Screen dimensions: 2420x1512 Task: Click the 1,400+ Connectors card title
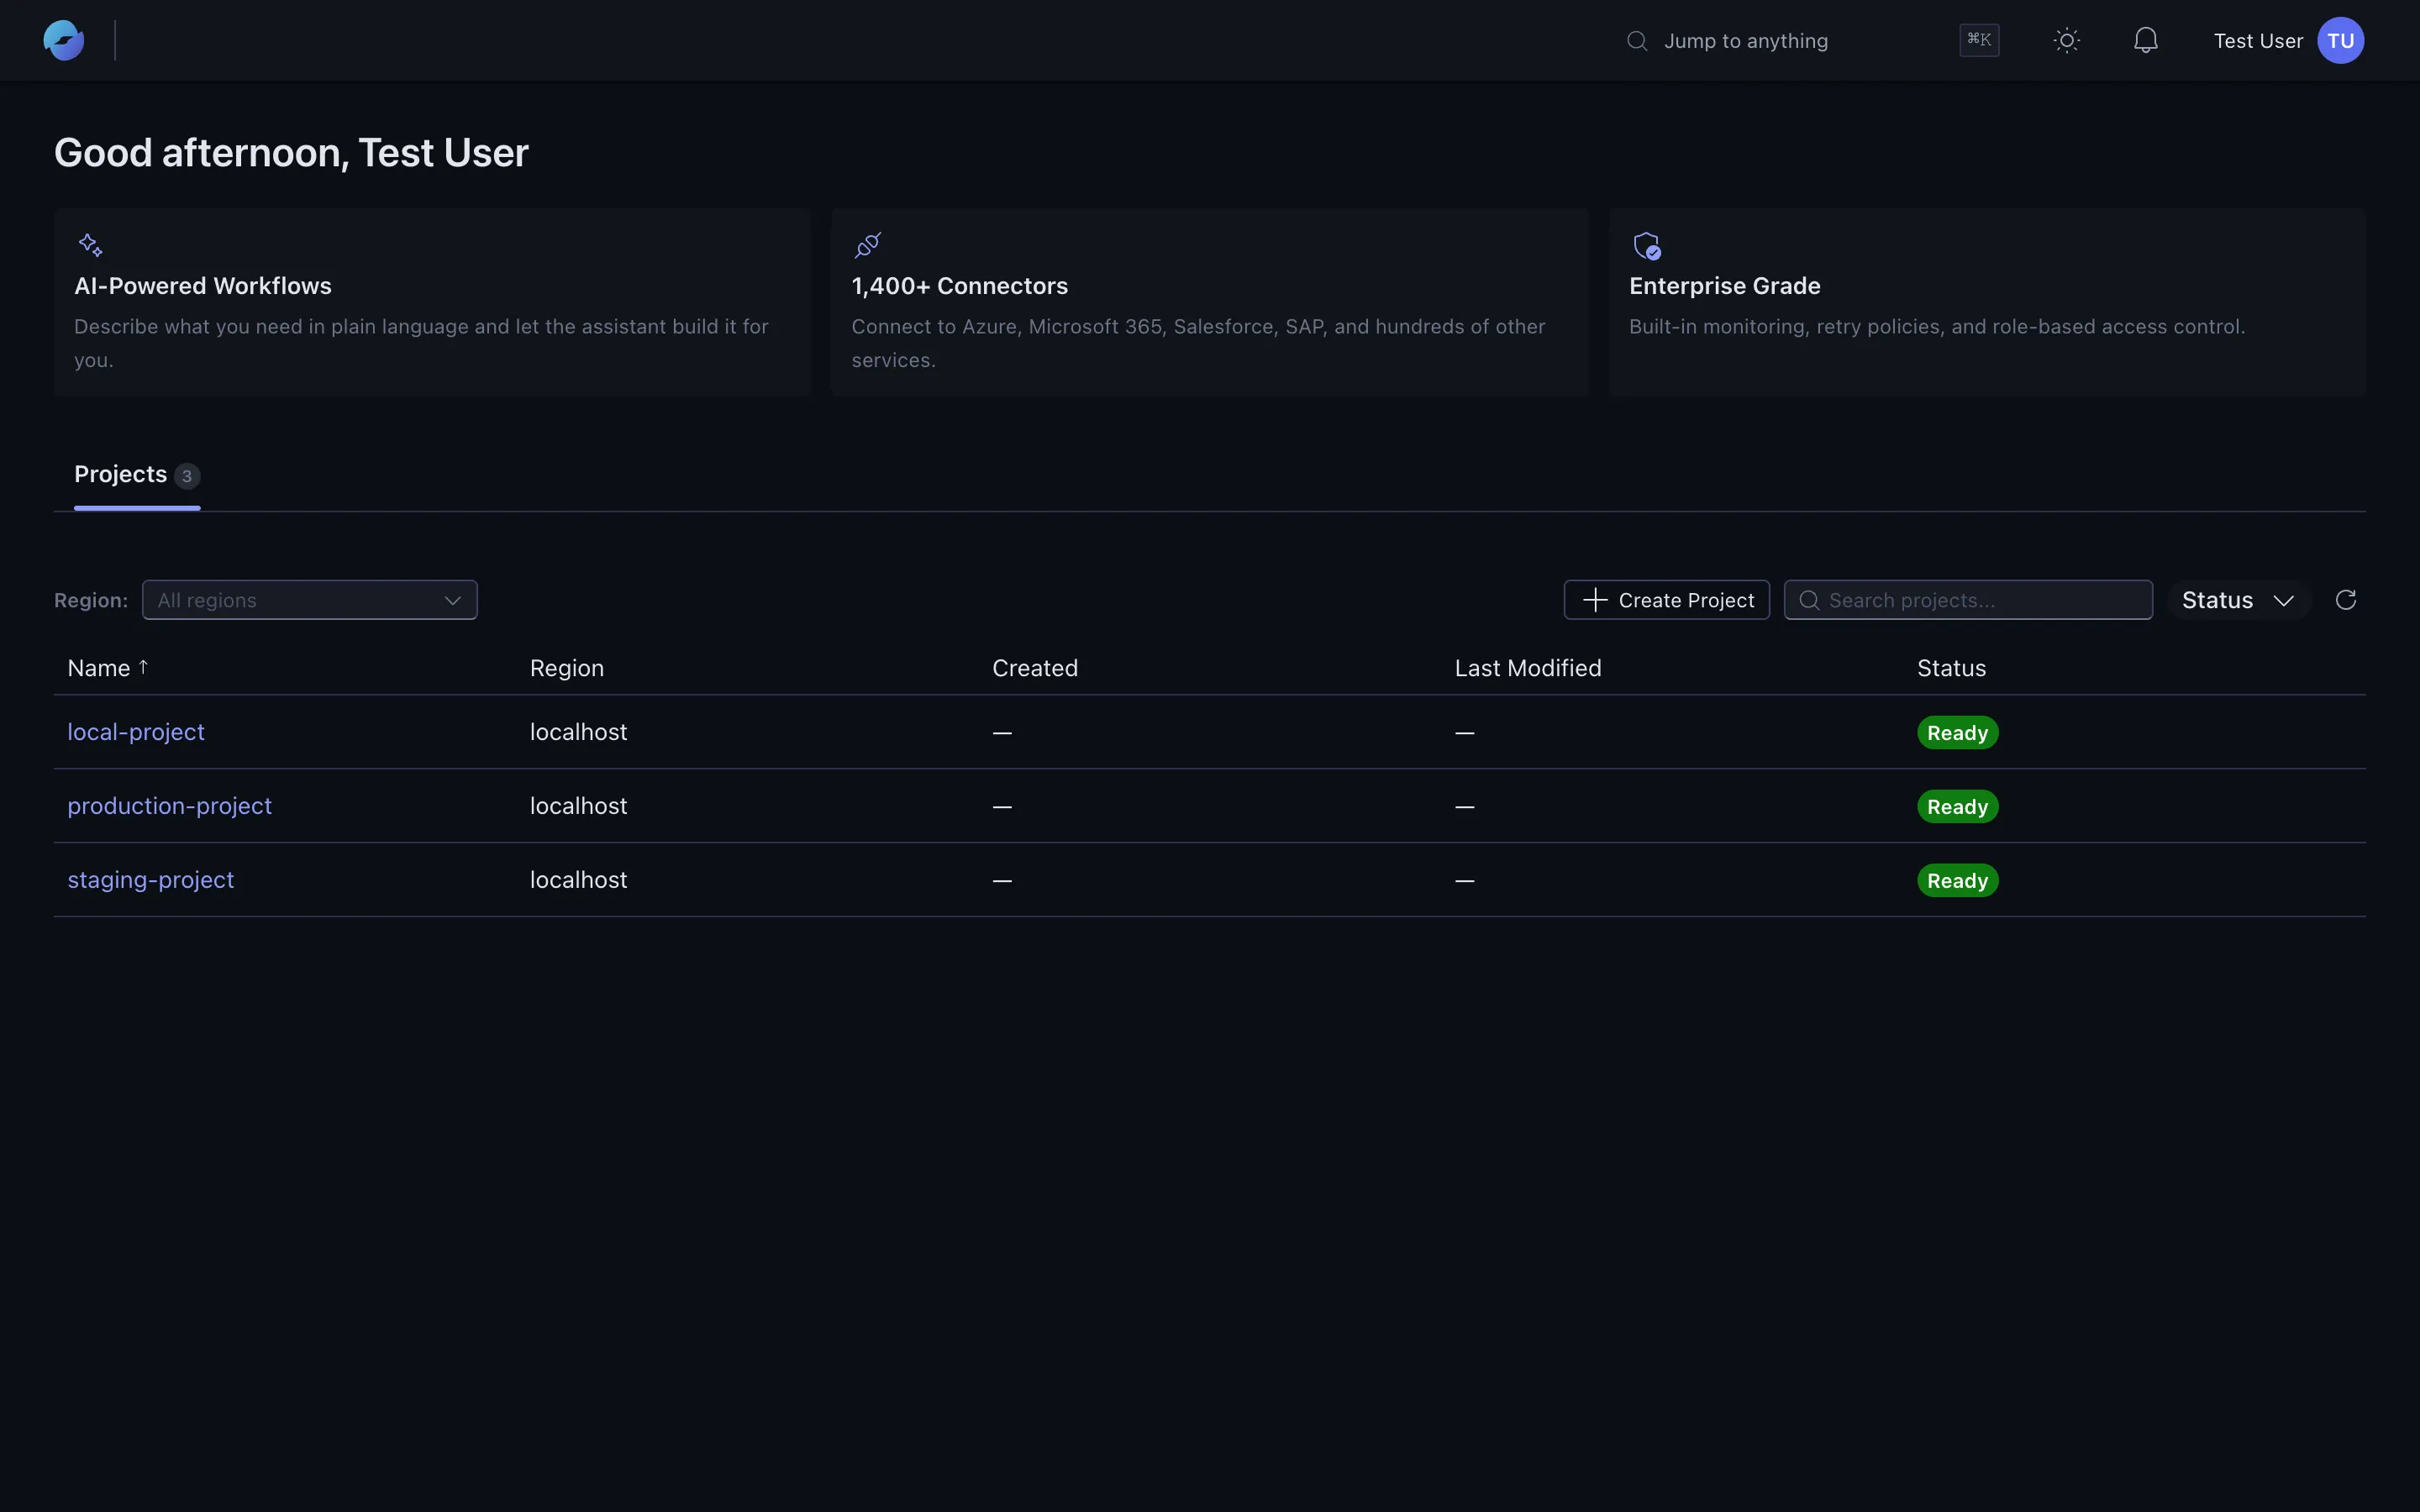960,286
